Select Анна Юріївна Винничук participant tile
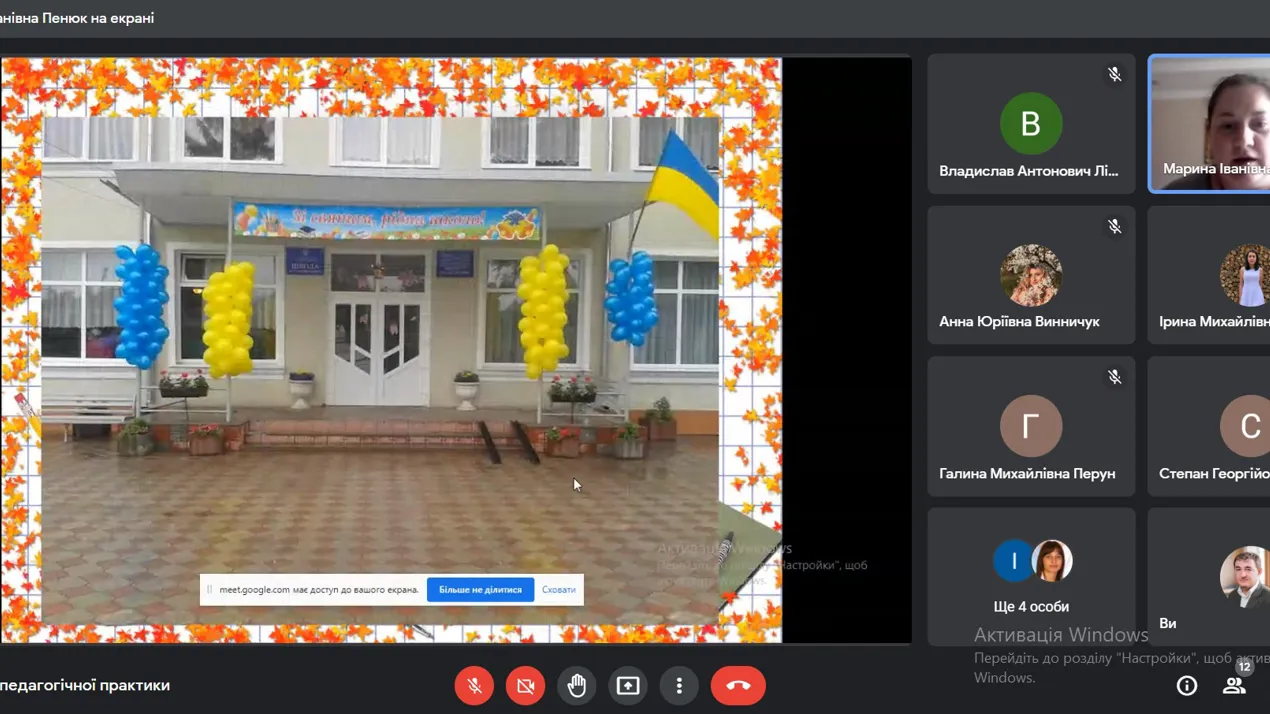 pos(1031,275)
